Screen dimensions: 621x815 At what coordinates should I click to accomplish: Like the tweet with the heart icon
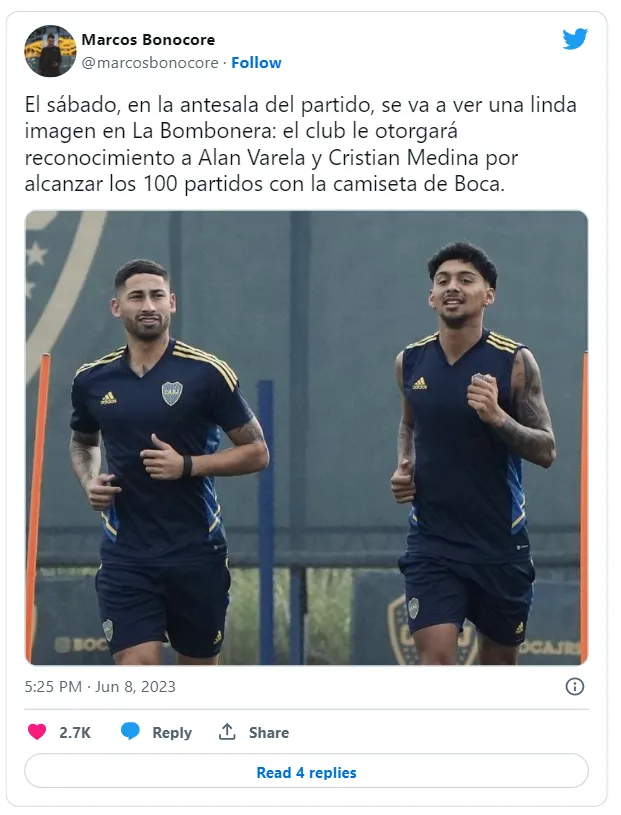37,732
